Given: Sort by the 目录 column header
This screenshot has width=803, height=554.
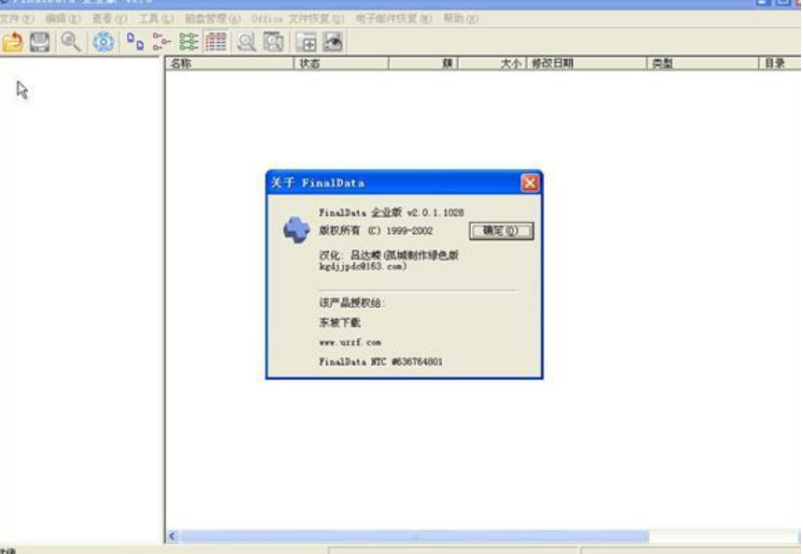Looking at the screenshot, I should 780,63.
